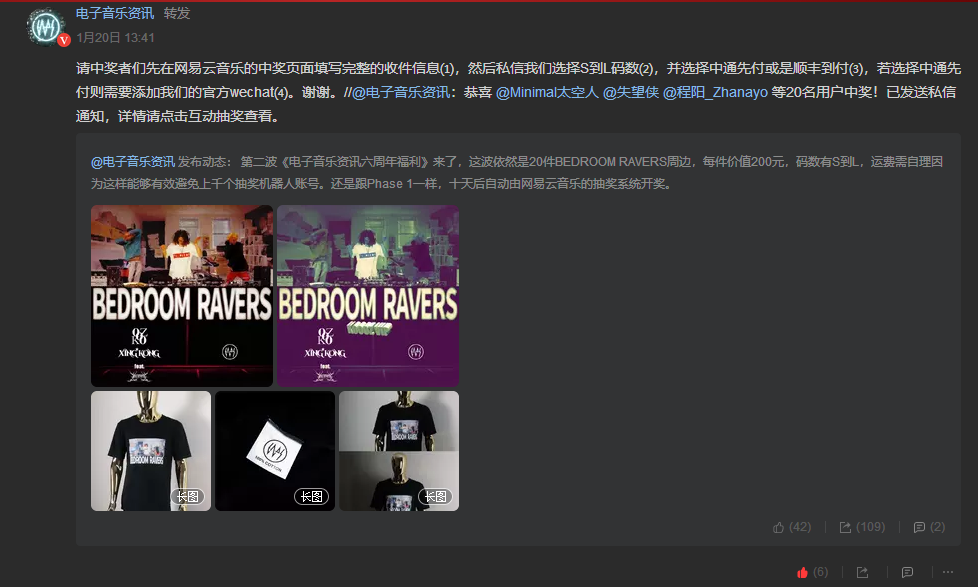The width and height of the screenshot is (978, 587).
Task: Open comments on quoted post with 2
Action: [929, 527]
